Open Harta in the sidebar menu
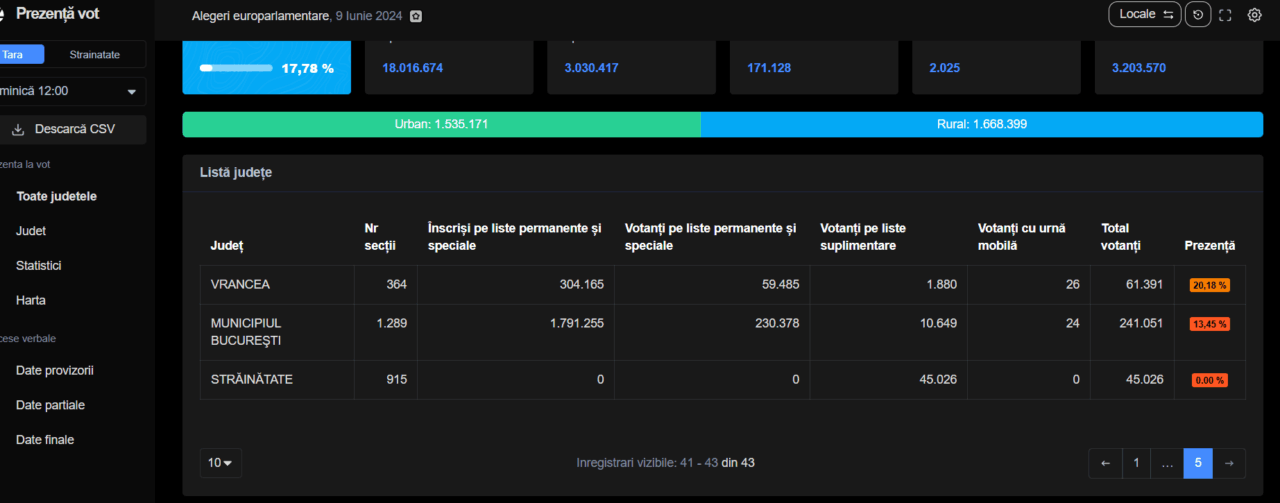 pyautogui.click(x=31, y=300)
